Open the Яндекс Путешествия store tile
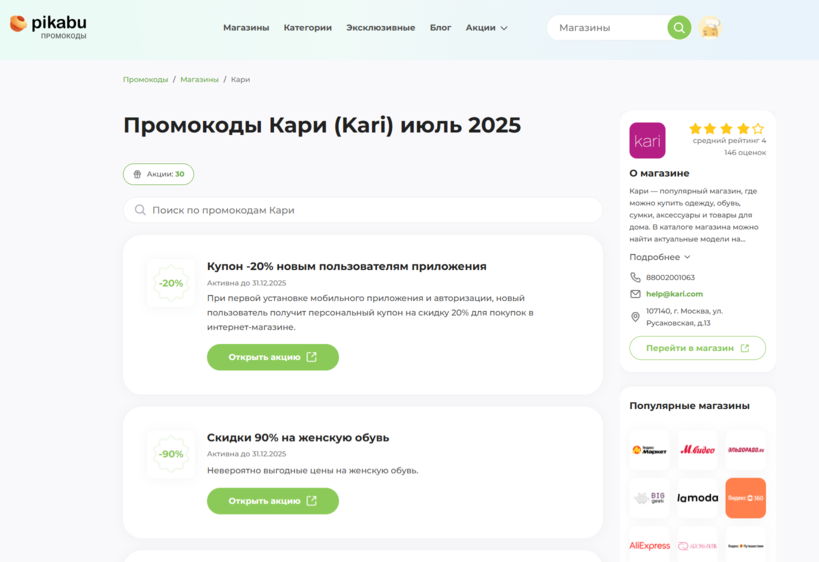 (745, 545)
